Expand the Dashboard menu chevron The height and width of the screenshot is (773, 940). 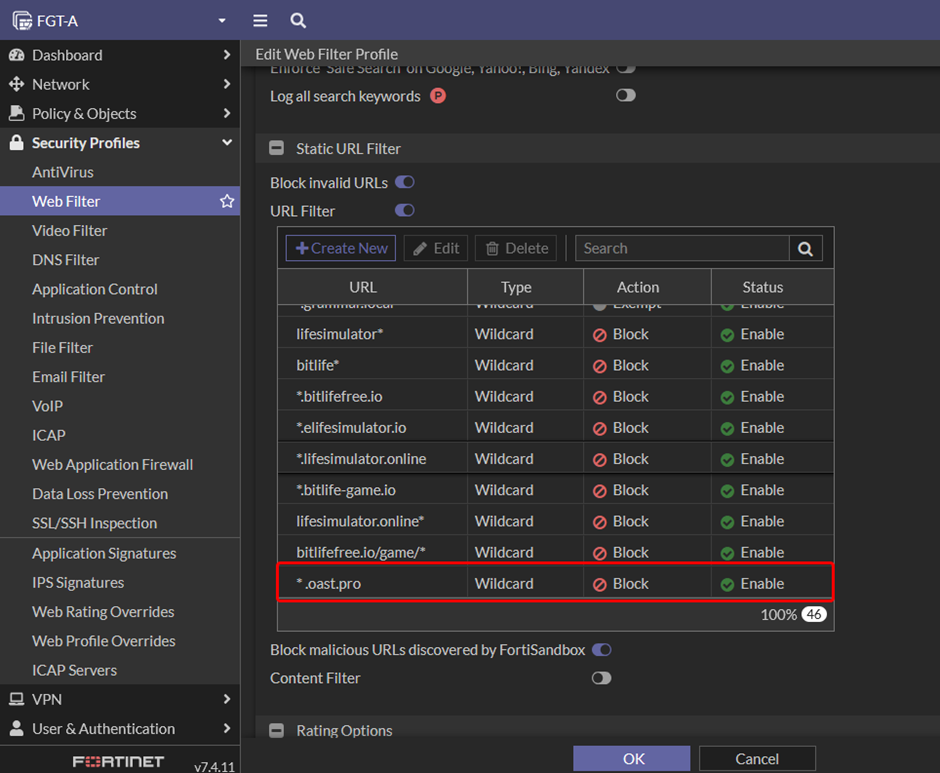(x=227, y=55)
